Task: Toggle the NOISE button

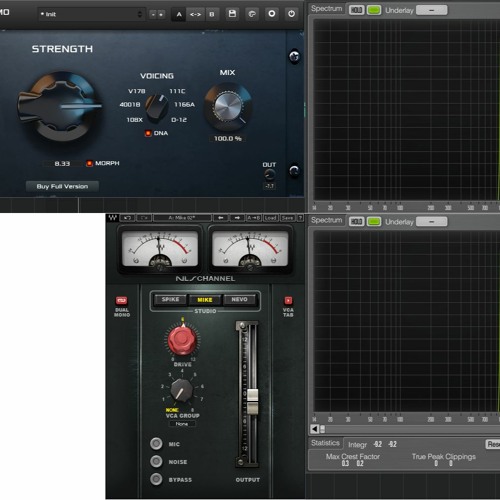Action: click(156, 461)
